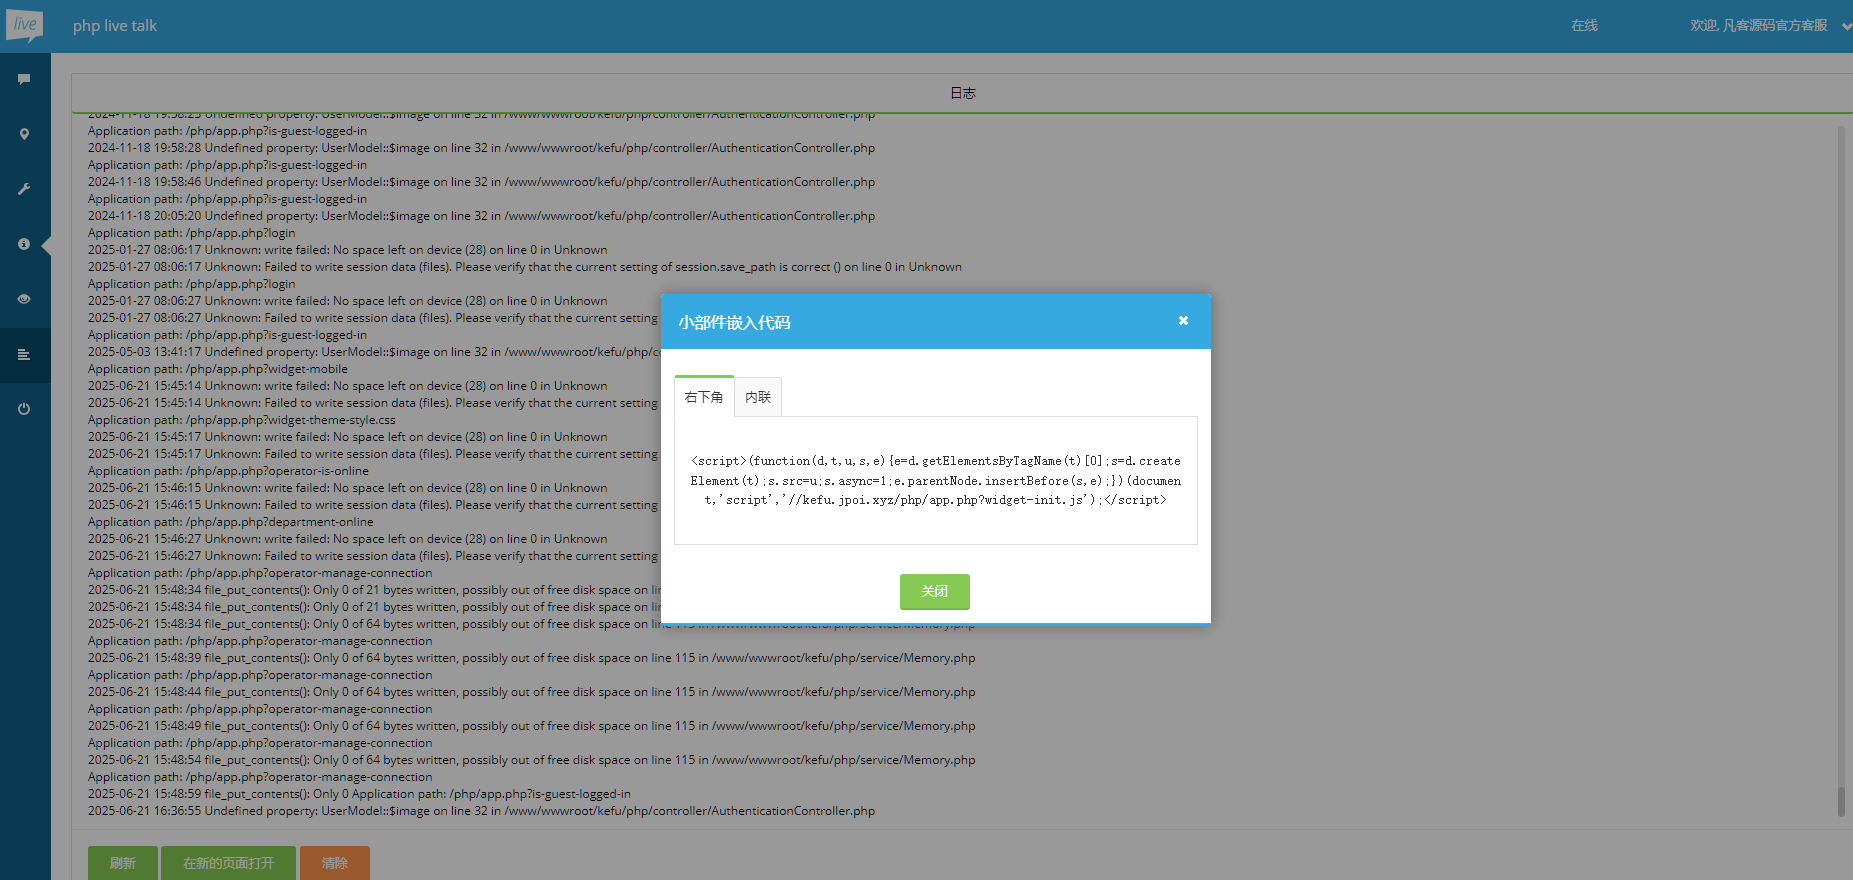The height and width of the screenshot is (880, 1853).
Task: Open the map pin visitors icon
Action: pos(24,134)
